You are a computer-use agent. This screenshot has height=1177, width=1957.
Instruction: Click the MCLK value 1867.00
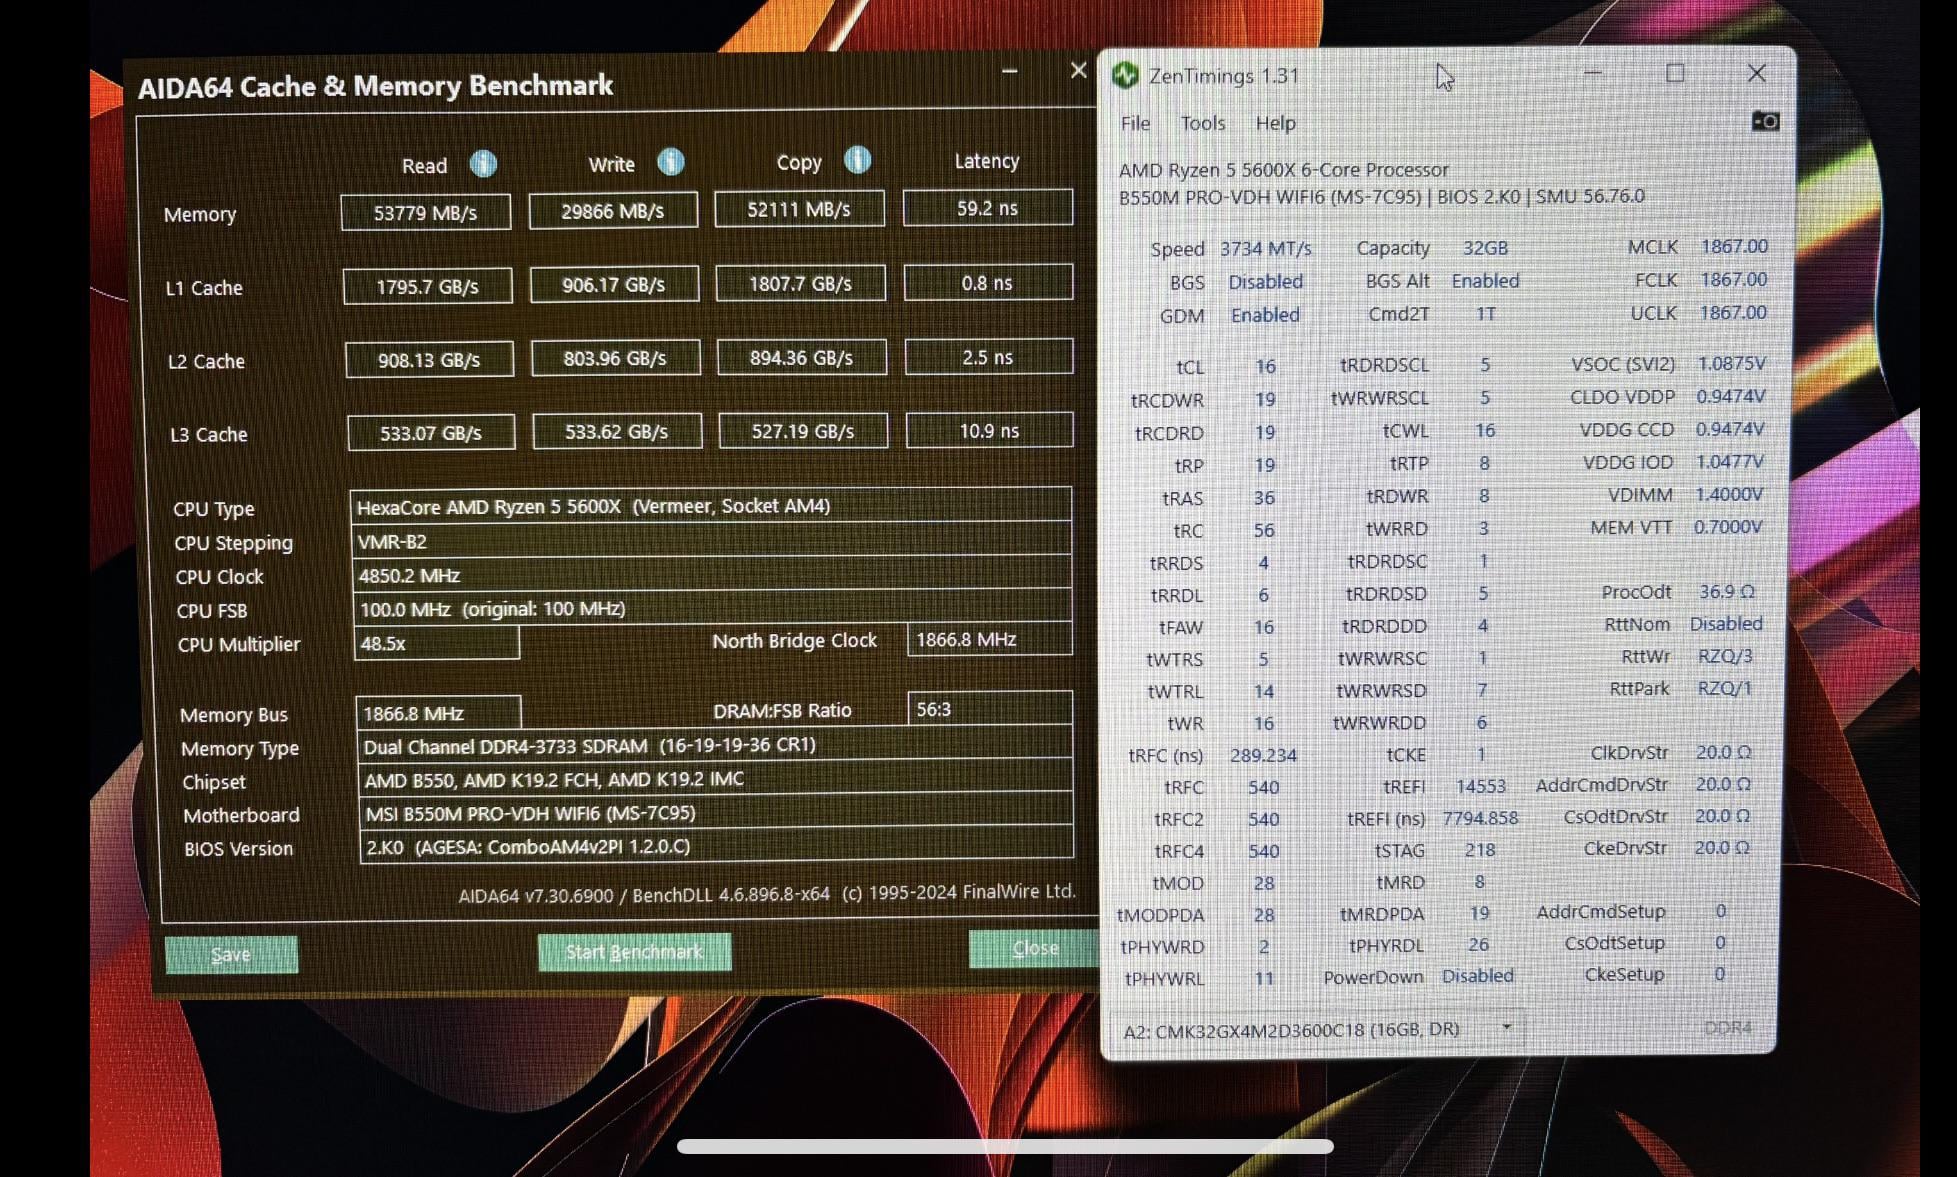tap(1734, 246)
